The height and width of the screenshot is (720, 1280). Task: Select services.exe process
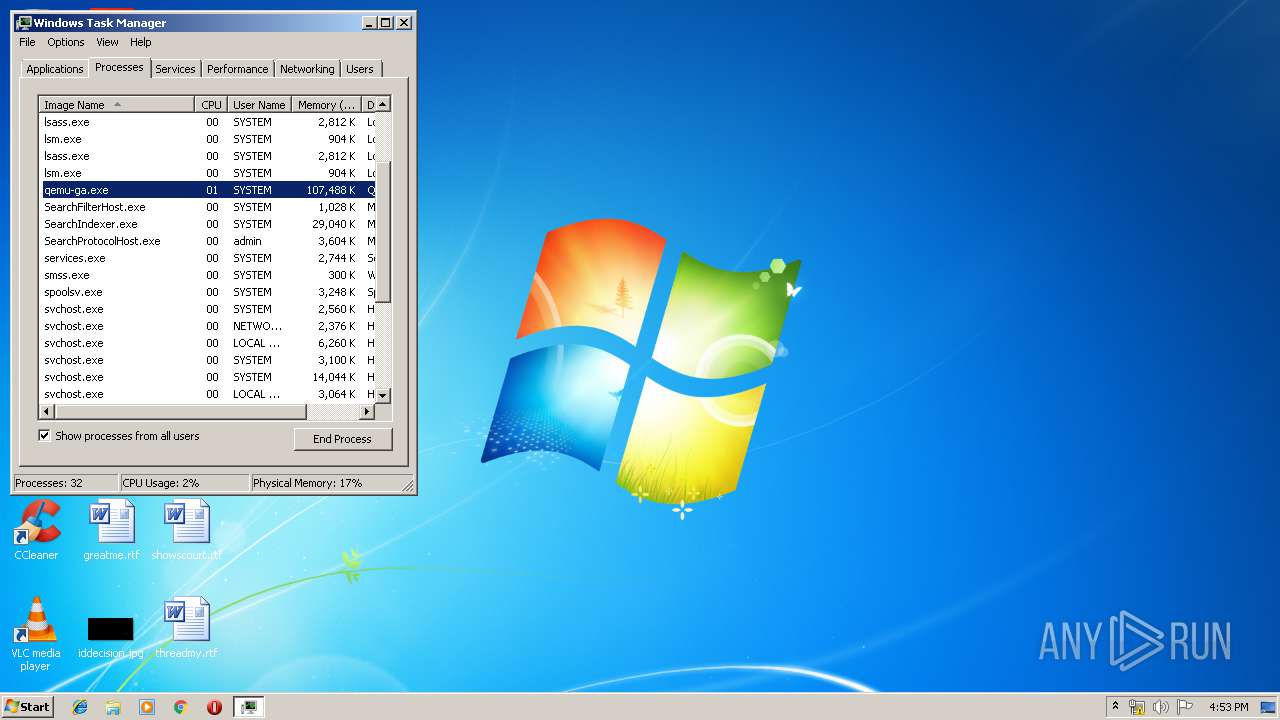[x=207, y=258]
